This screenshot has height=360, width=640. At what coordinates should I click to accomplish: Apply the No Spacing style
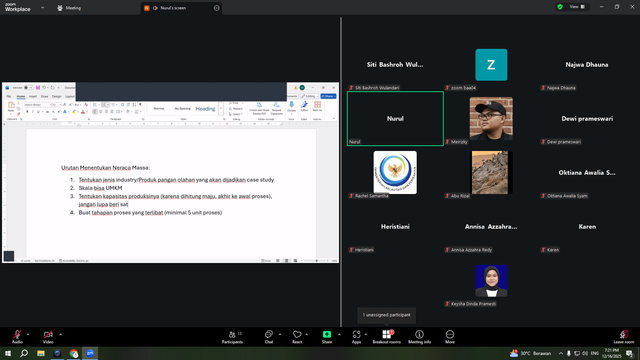tap(182, 109)
